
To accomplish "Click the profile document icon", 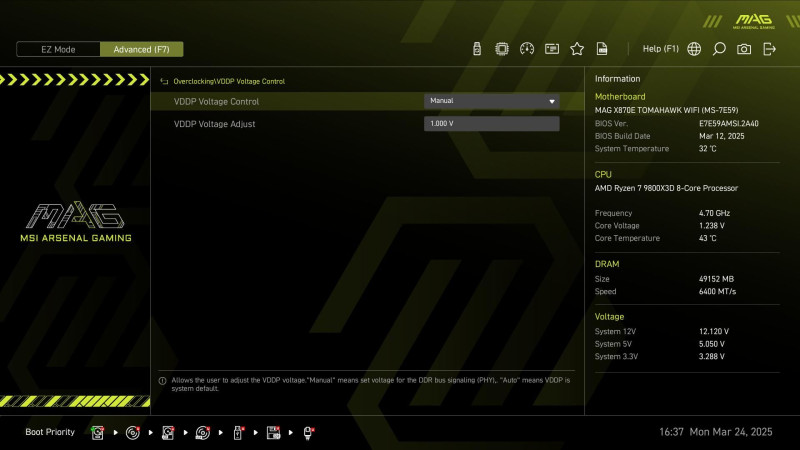I will pos(602,49).
